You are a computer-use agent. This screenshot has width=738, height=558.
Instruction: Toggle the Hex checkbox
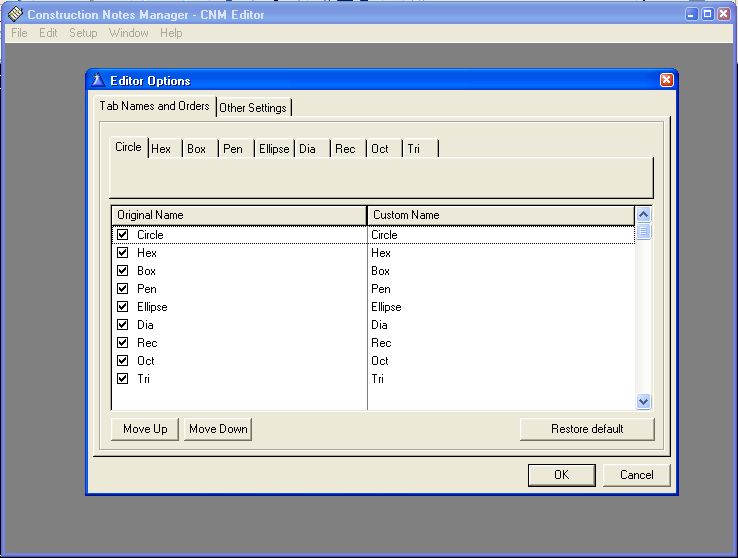point(123,253)
